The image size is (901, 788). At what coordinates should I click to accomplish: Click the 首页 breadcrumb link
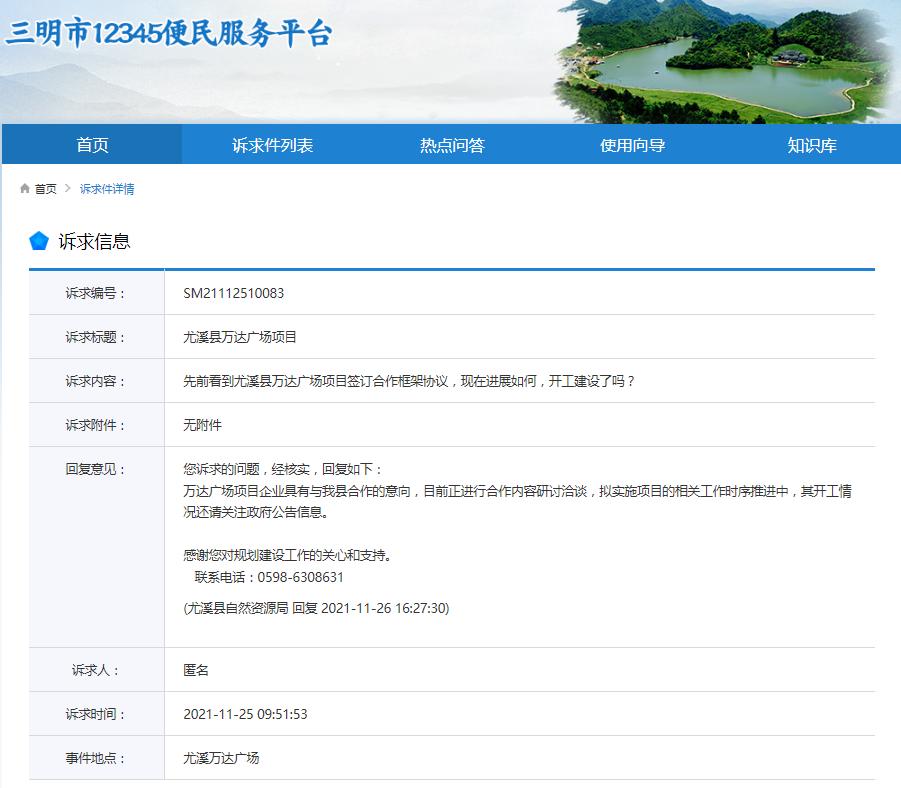click(45, 189)
